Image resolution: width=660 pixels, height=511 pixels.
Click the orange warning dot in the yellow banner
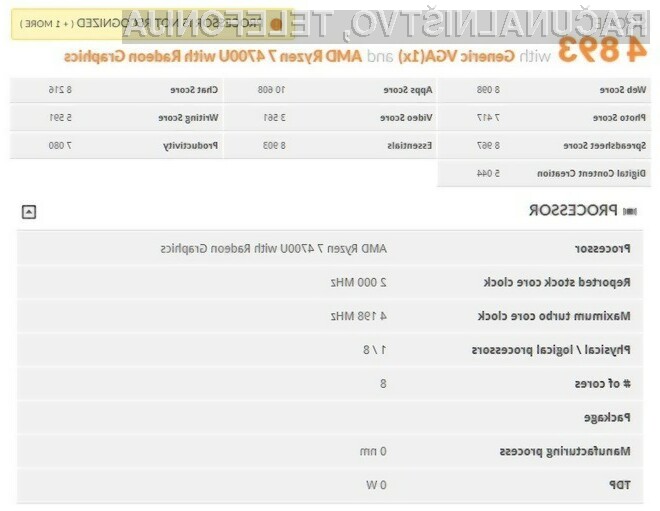[276, 24]
